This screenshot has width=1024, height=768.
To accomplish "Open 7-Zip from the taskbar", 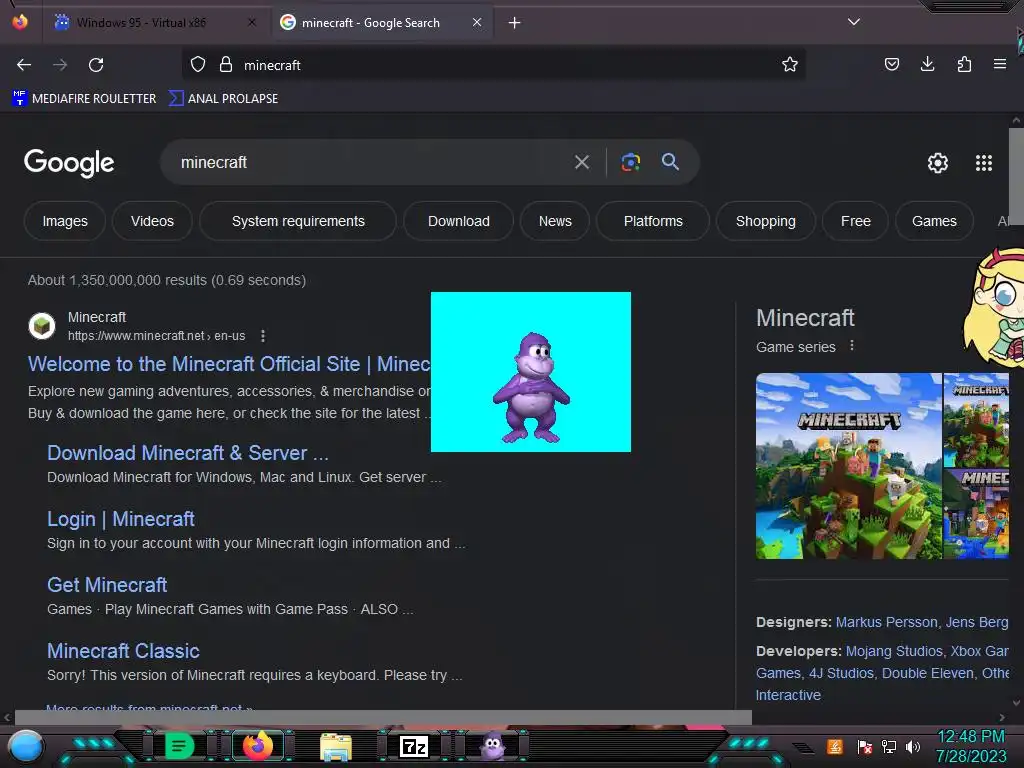I will (x=414, y=746).
